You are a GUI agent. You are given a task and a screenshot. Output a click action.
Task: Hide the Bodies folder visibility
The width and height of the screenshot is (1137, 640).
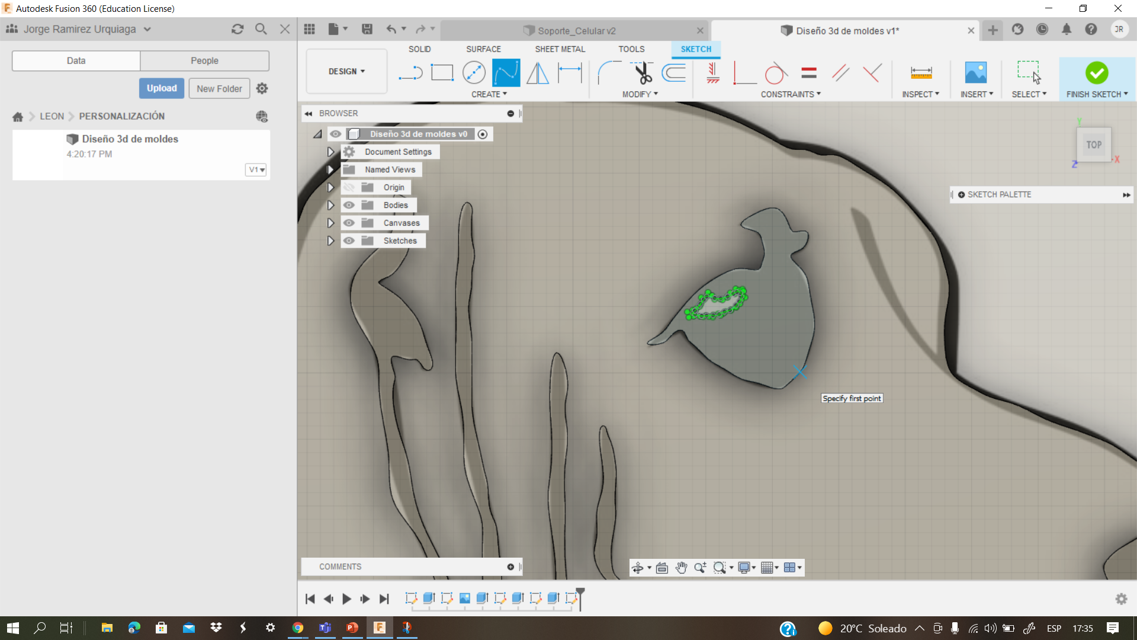pos(349,205)
